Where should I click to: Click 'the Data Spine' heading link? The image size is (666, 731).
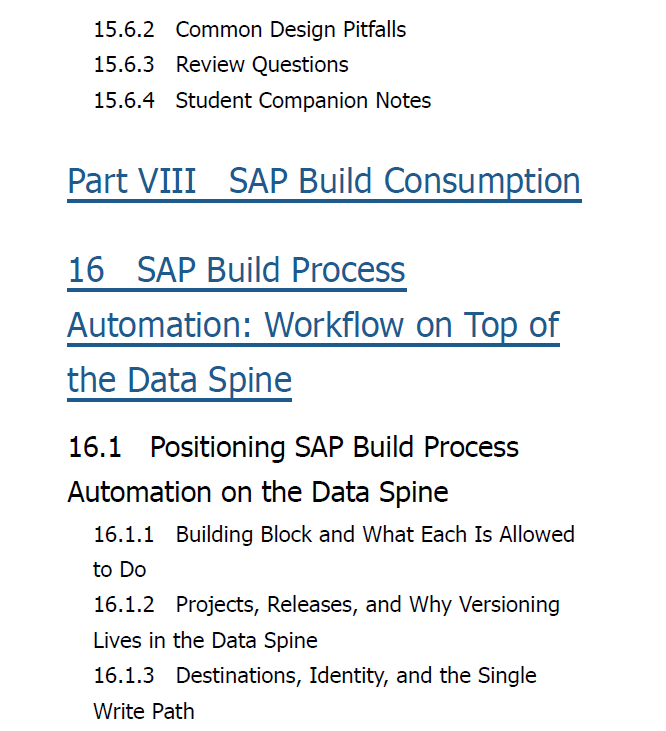179,380
